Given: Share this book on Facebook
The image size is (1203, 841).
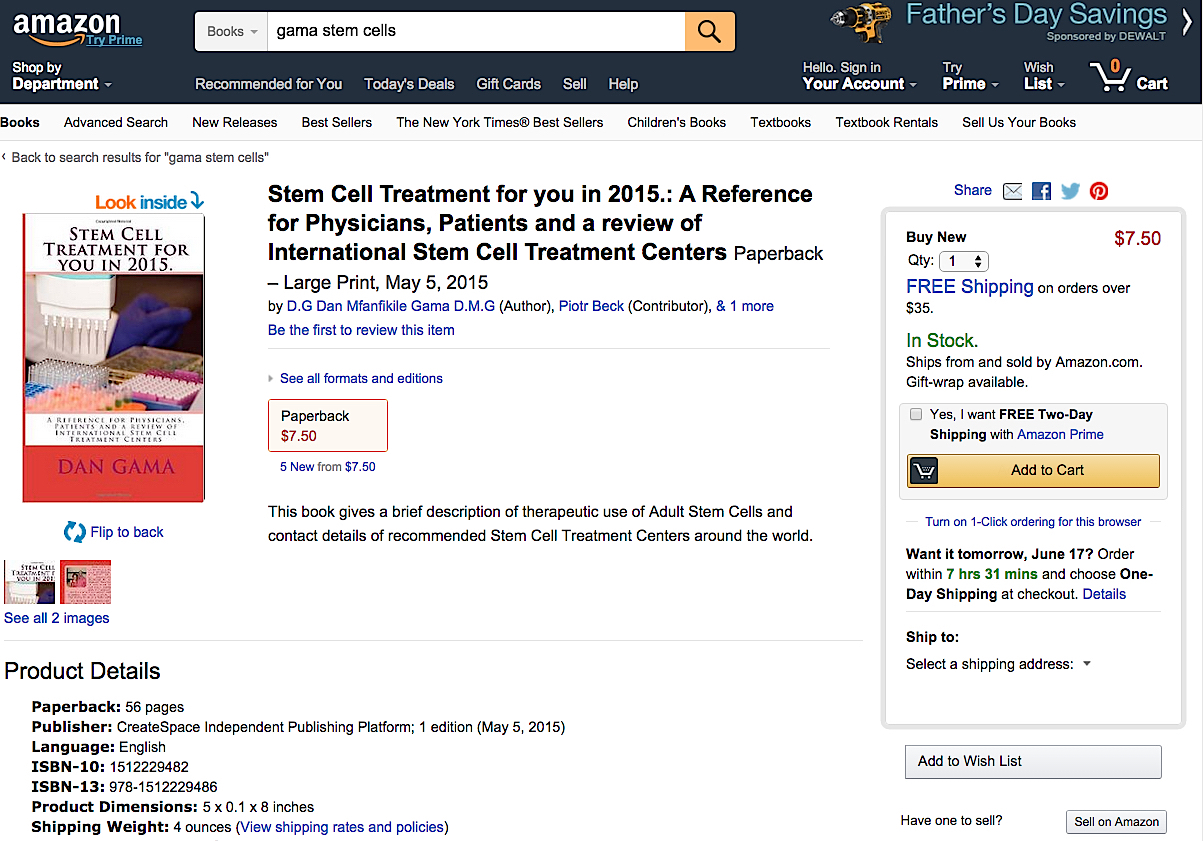Looking at the screenshot, I should pos(1042,191).
